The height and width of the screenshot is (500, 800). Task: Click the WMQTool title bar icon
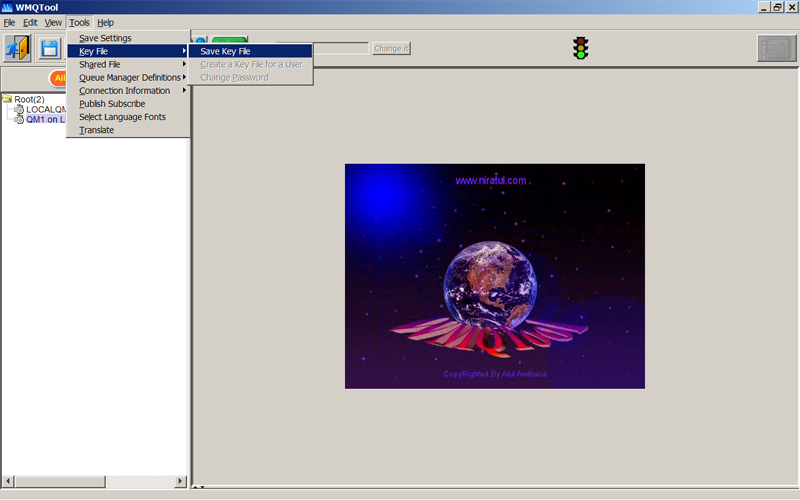pyautogui.click(x=7, y=7)
